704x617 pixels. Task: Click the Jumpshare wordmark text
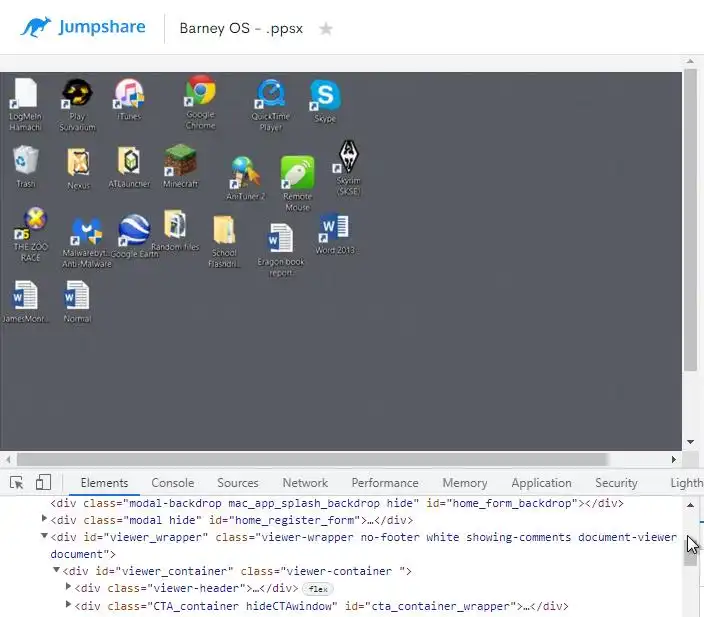point(102,27)
